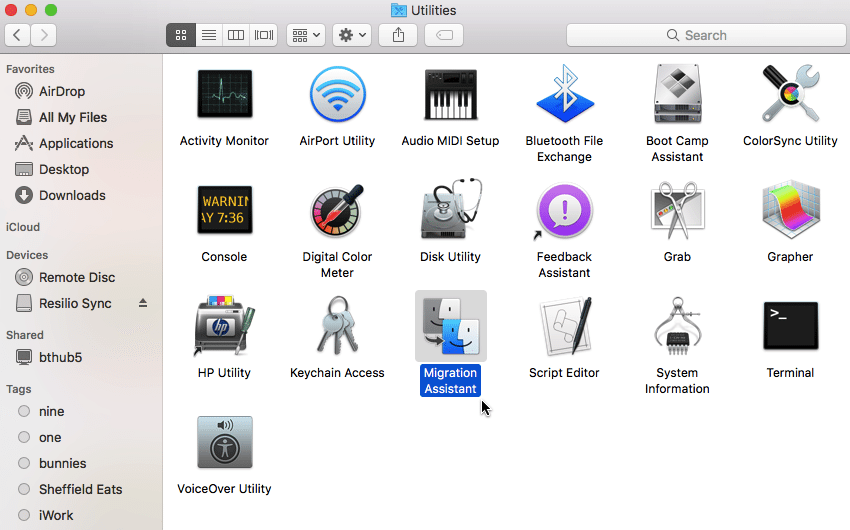Click the ColorSync Utility icon

pyautogui.click(x=790, y=93)
